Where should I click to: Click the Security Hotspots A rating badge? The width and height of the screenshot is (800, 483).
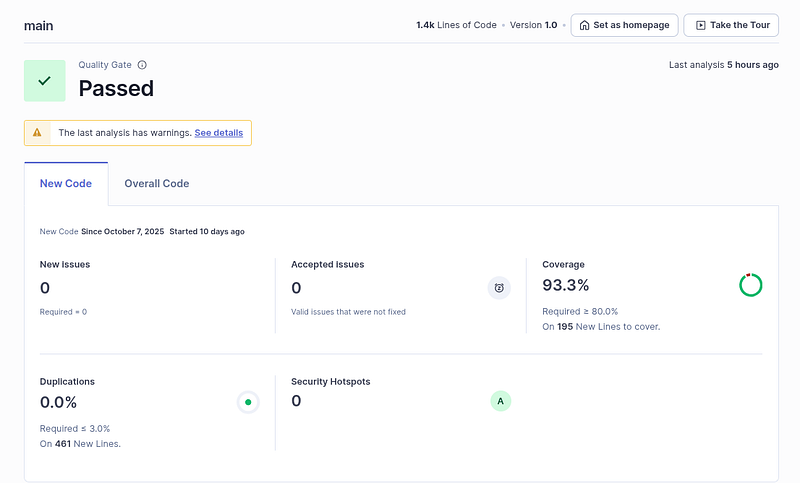tap(501, 401)
